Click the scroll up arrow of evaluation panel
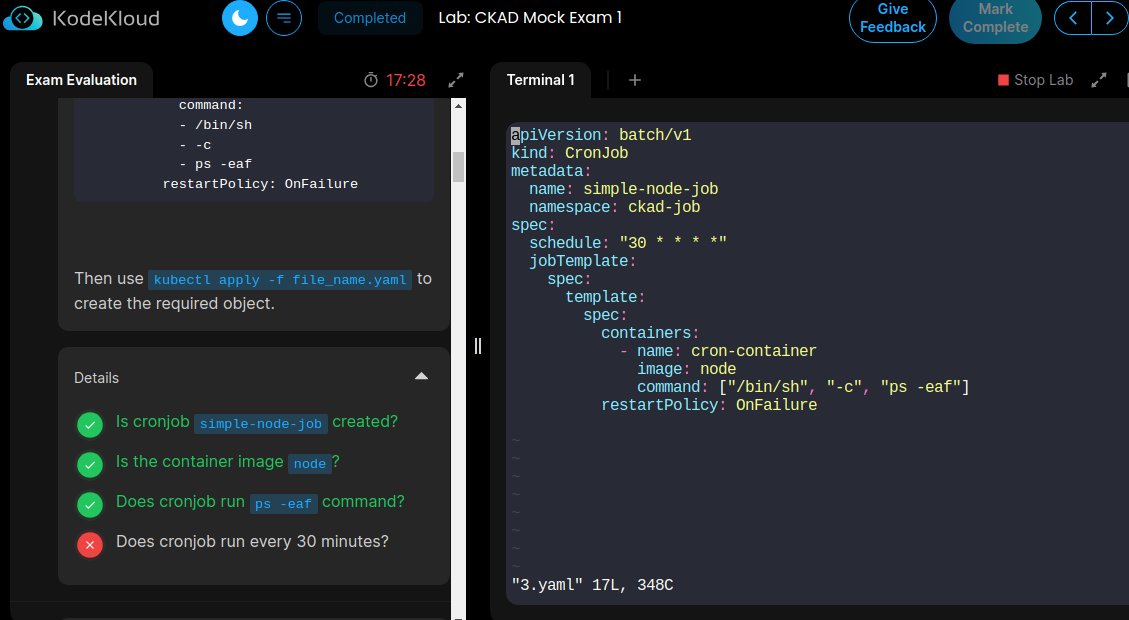1129x620 pixels. [458, 106]
